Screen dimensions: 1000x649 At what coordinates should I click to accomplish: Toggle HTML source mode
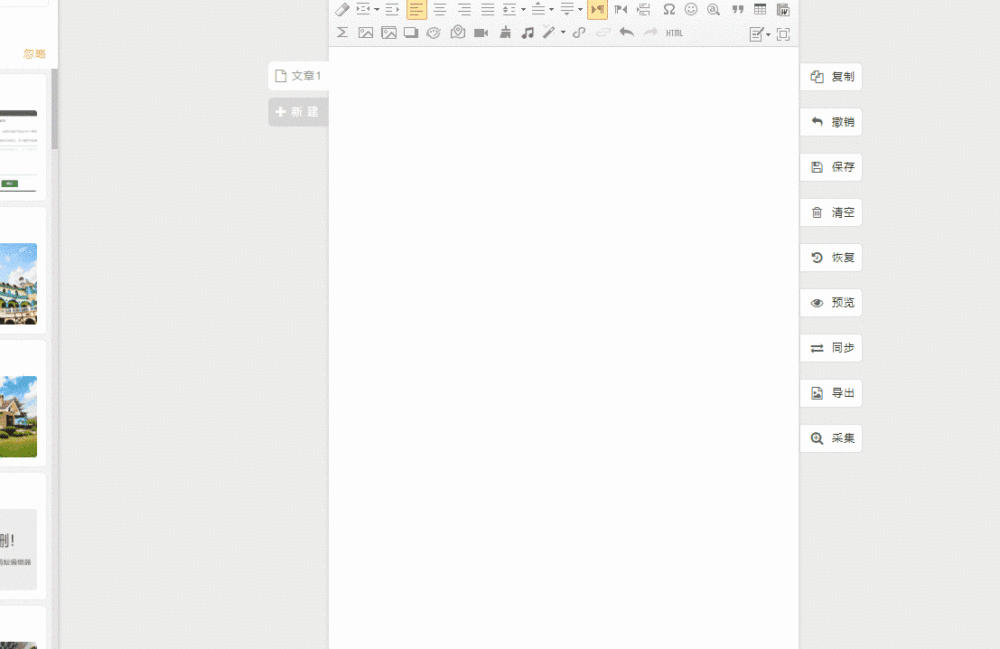pos(674,33)
